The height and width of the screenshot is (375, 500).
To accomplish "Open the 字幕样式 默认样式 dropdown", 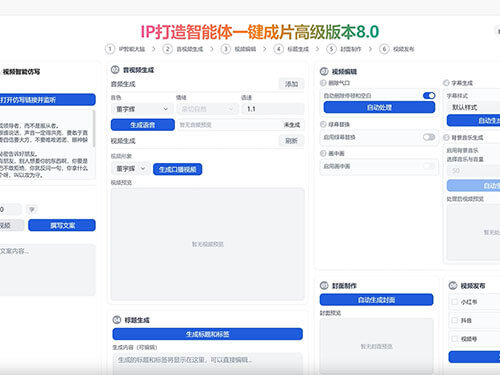I will point(473,107).
